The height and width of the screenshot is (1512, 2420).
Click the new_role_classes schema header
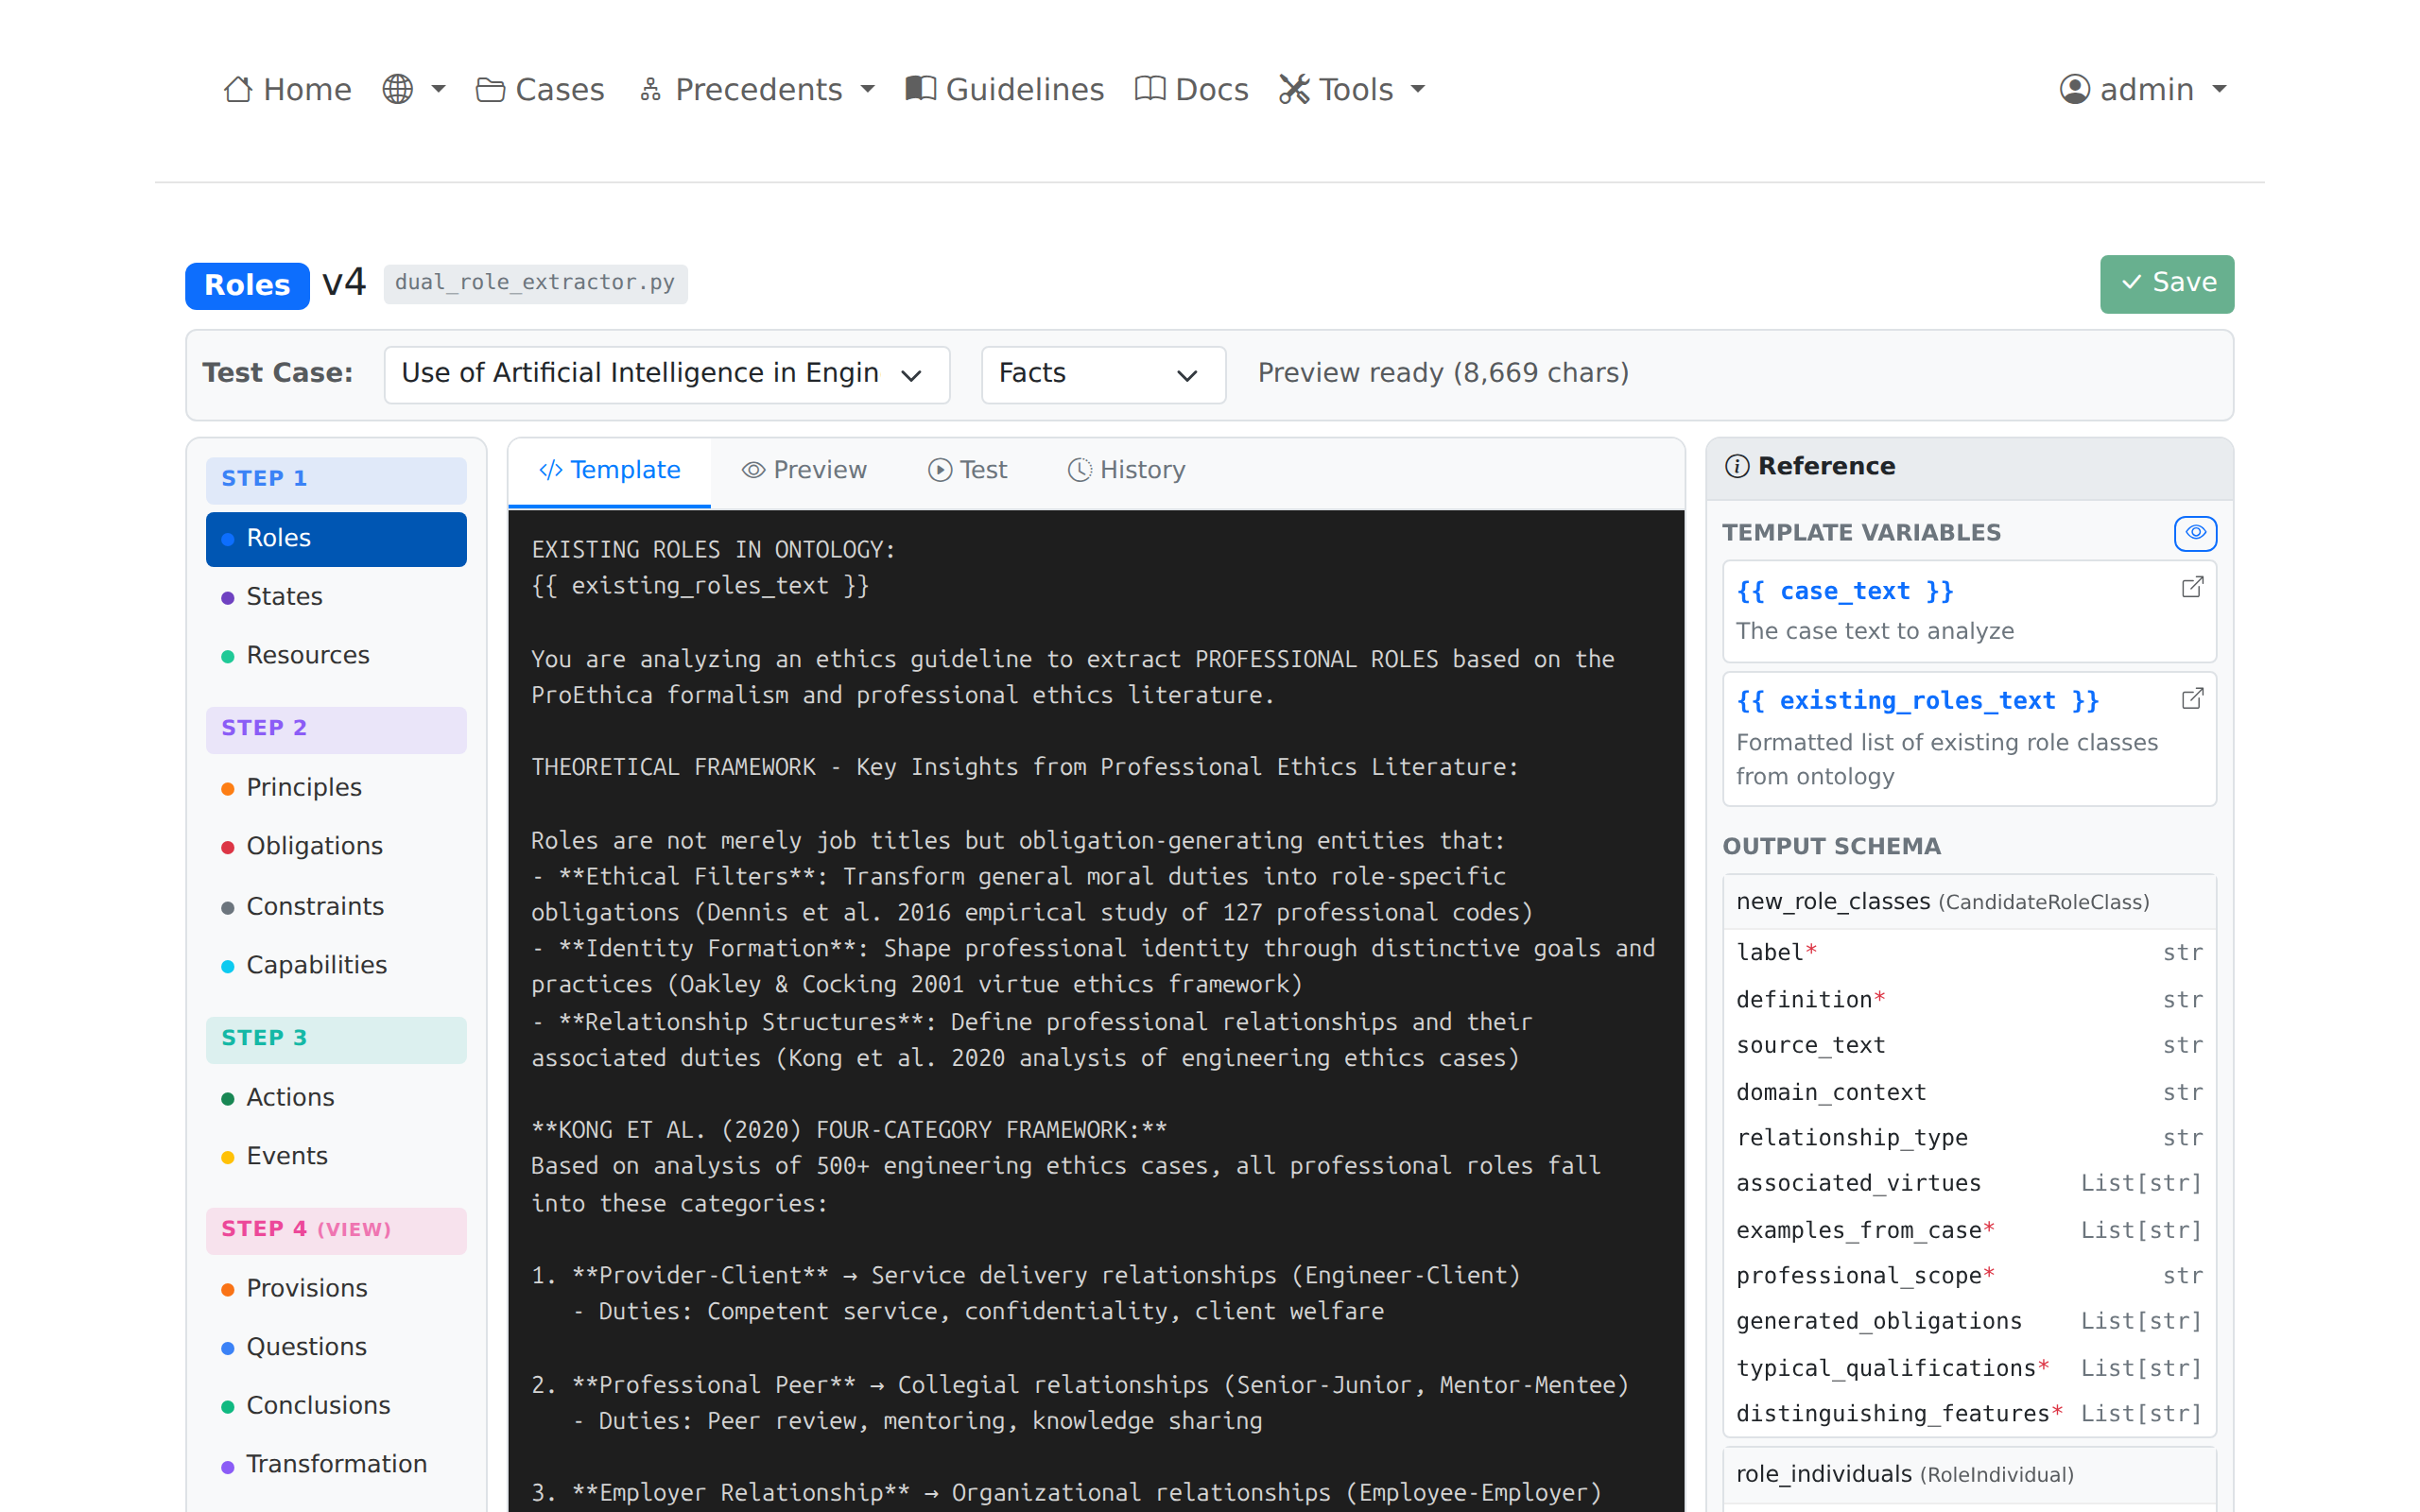[x=1969, y=902]
